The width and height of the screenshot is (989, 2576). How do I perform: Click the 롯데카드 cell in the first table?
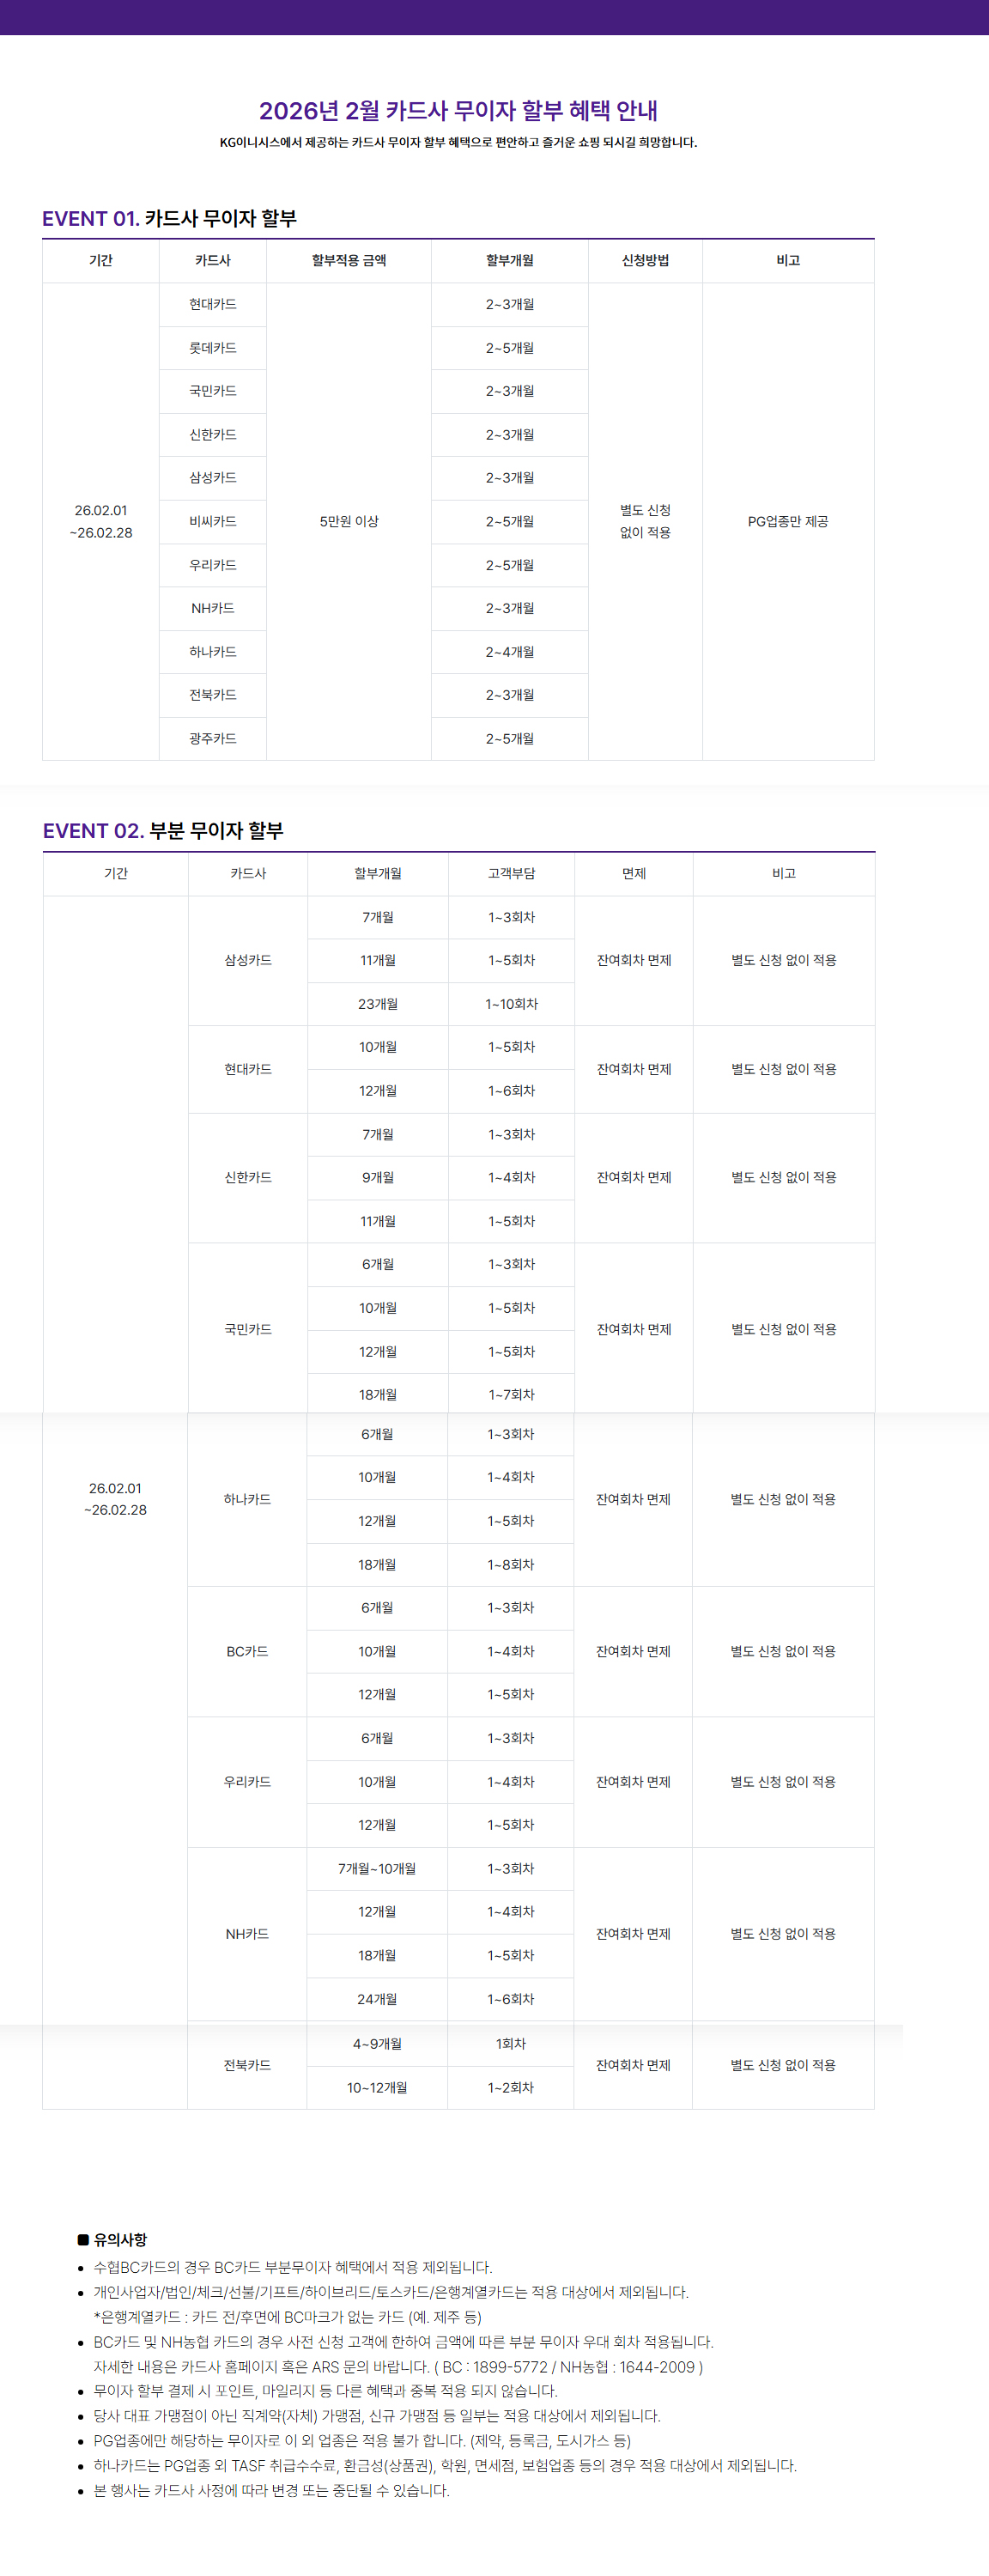[213, 348]
